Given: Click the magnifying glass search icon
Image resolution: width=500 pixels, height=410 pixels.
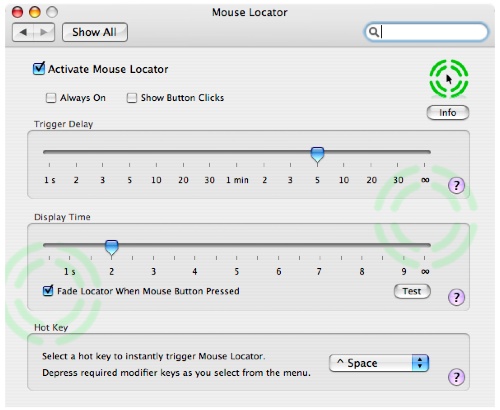Looking at the screenshot, I should click(x=374, y=32).
